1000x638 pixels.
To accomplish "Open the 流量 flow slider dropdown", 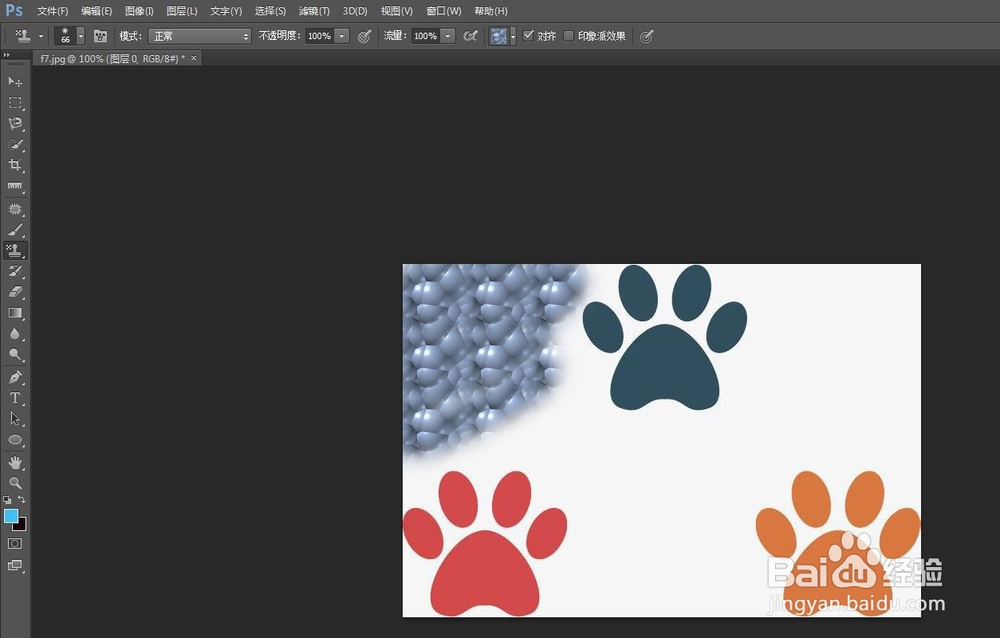I will pos(448,36).
